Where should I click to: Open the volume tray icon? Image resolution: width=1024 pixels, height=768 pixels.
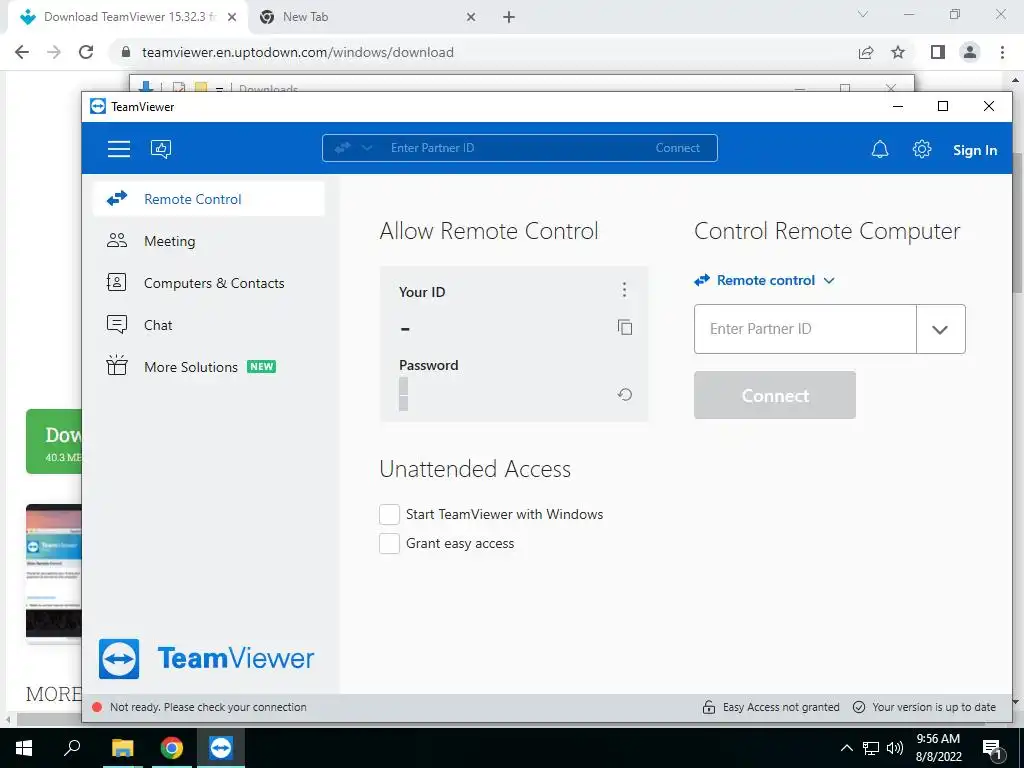[x=894, y=748]
